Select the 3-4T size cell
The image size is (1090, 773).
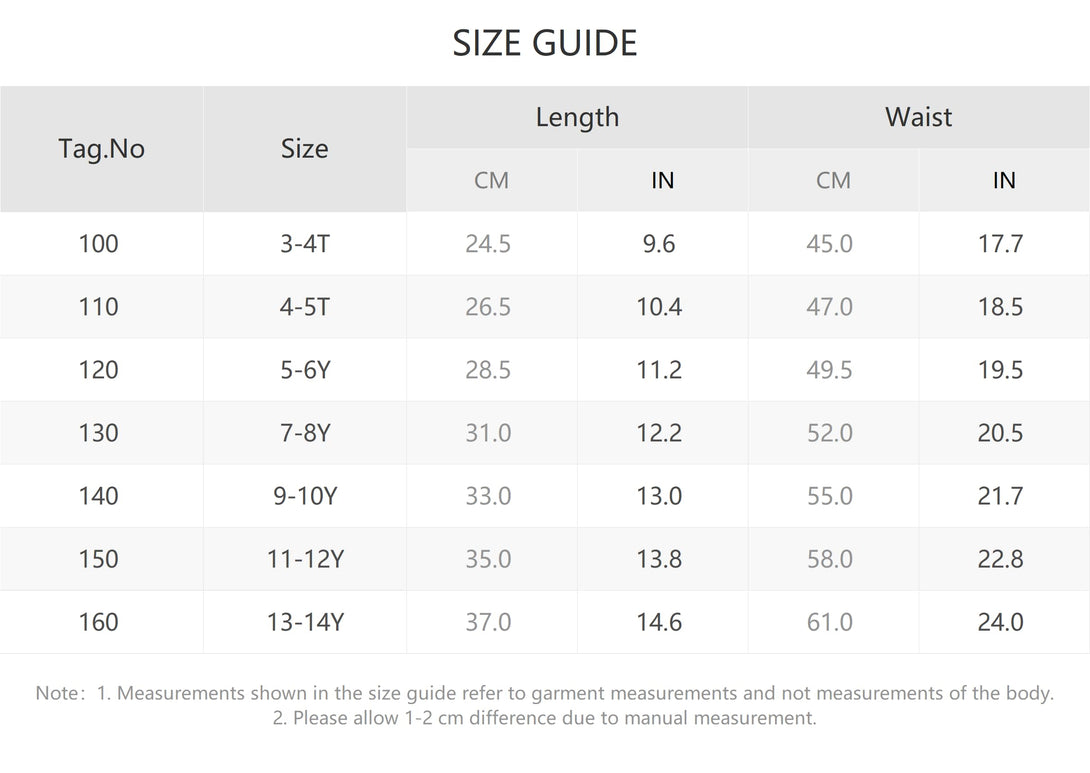tap(304, 244)
